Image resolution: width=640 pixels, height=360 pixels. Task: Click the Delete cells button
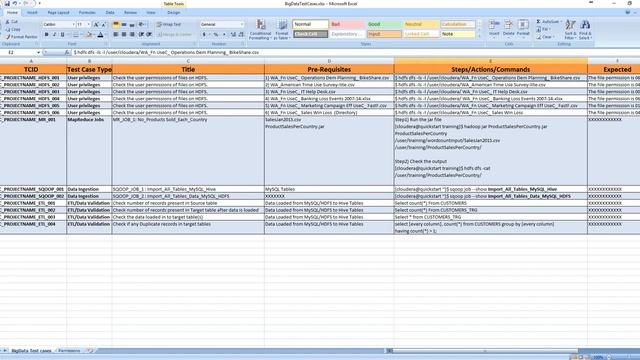click(509, 28)
